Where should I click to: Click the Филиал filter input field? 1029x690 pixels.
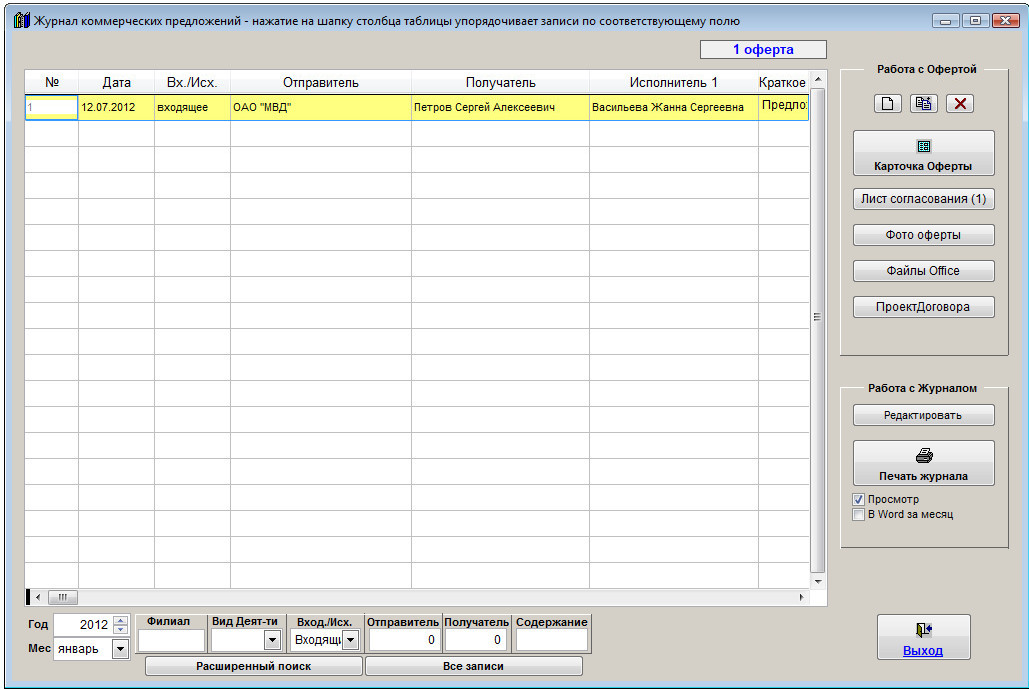point(171,640)
